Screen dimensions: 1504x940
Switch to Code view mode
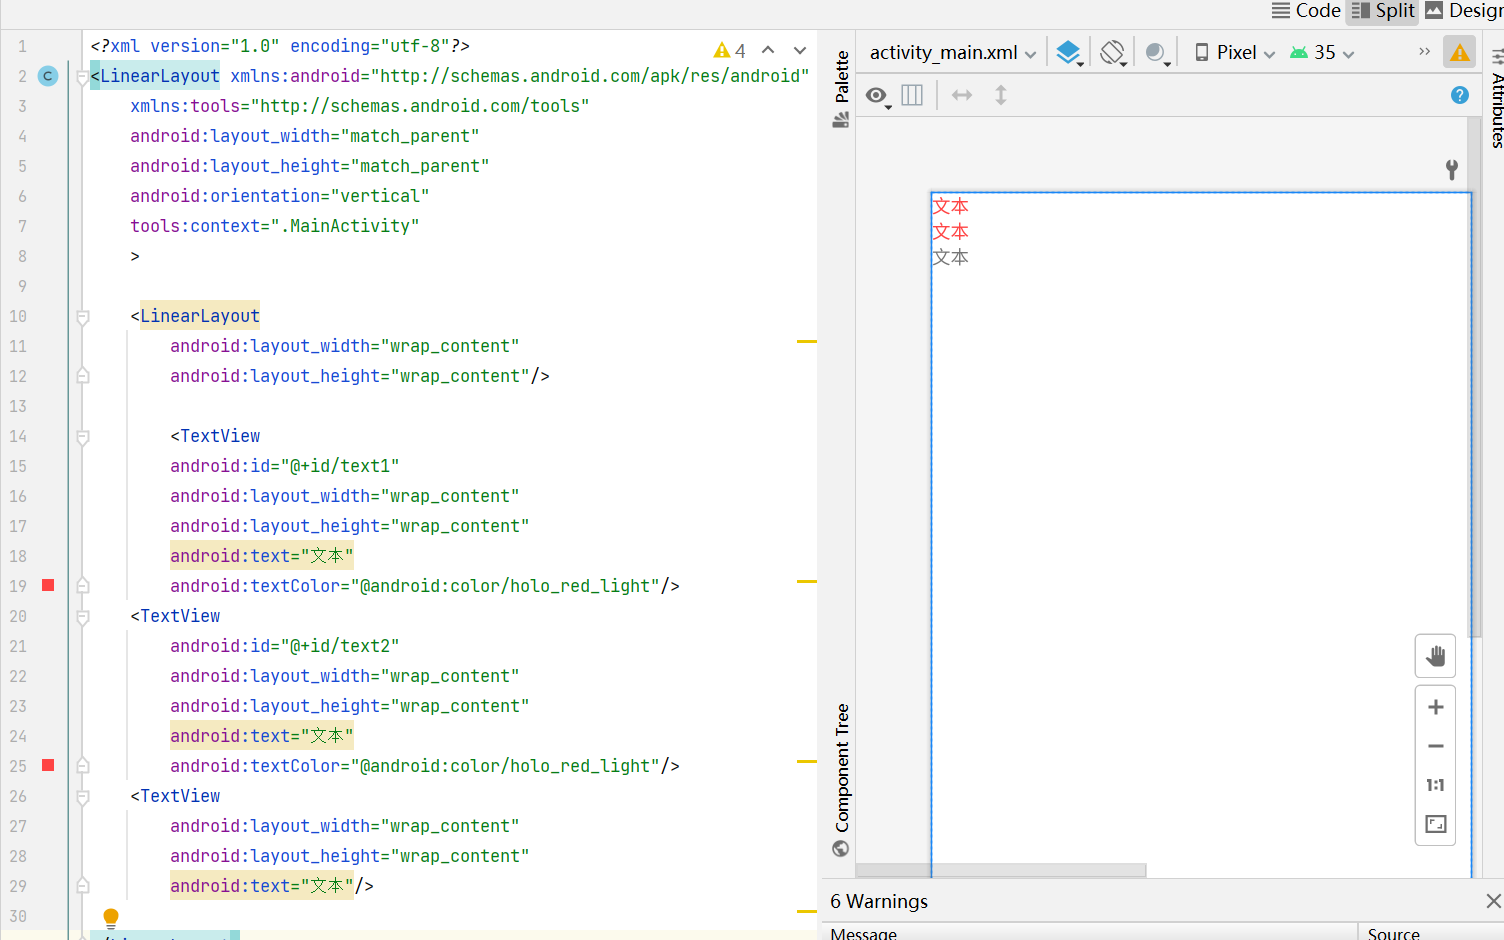(x=1306, y=11)
